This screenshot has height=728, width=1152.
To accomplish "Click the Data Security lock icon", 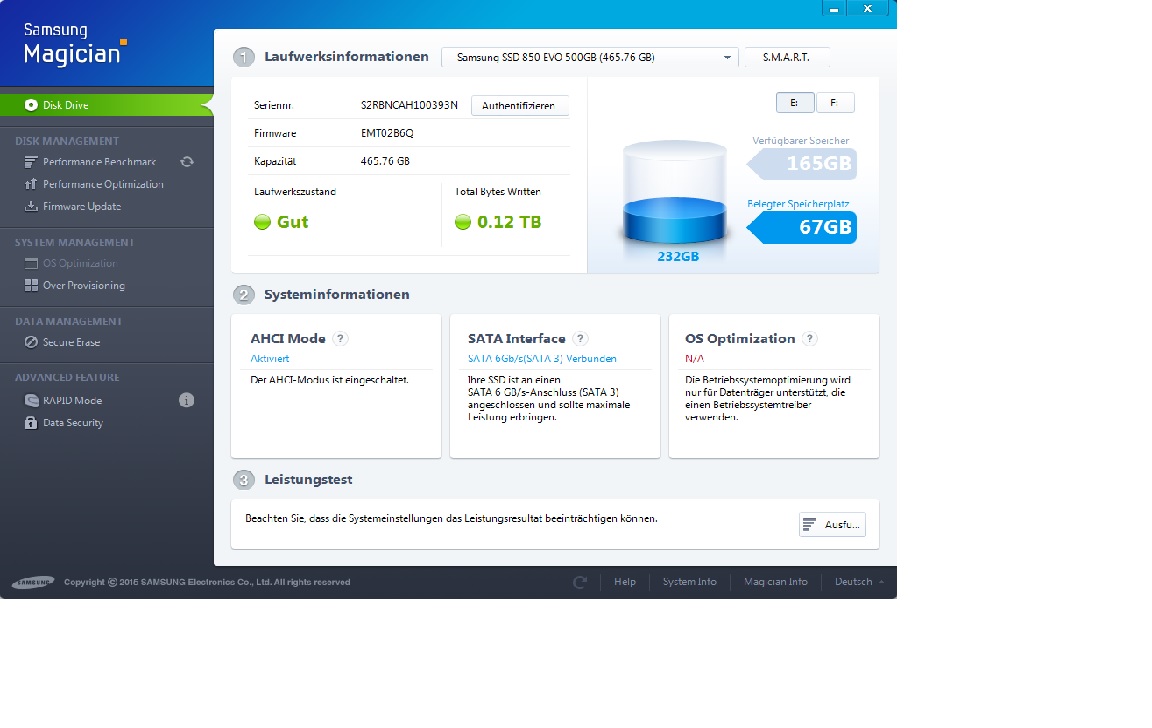I will tap(31, 422).
